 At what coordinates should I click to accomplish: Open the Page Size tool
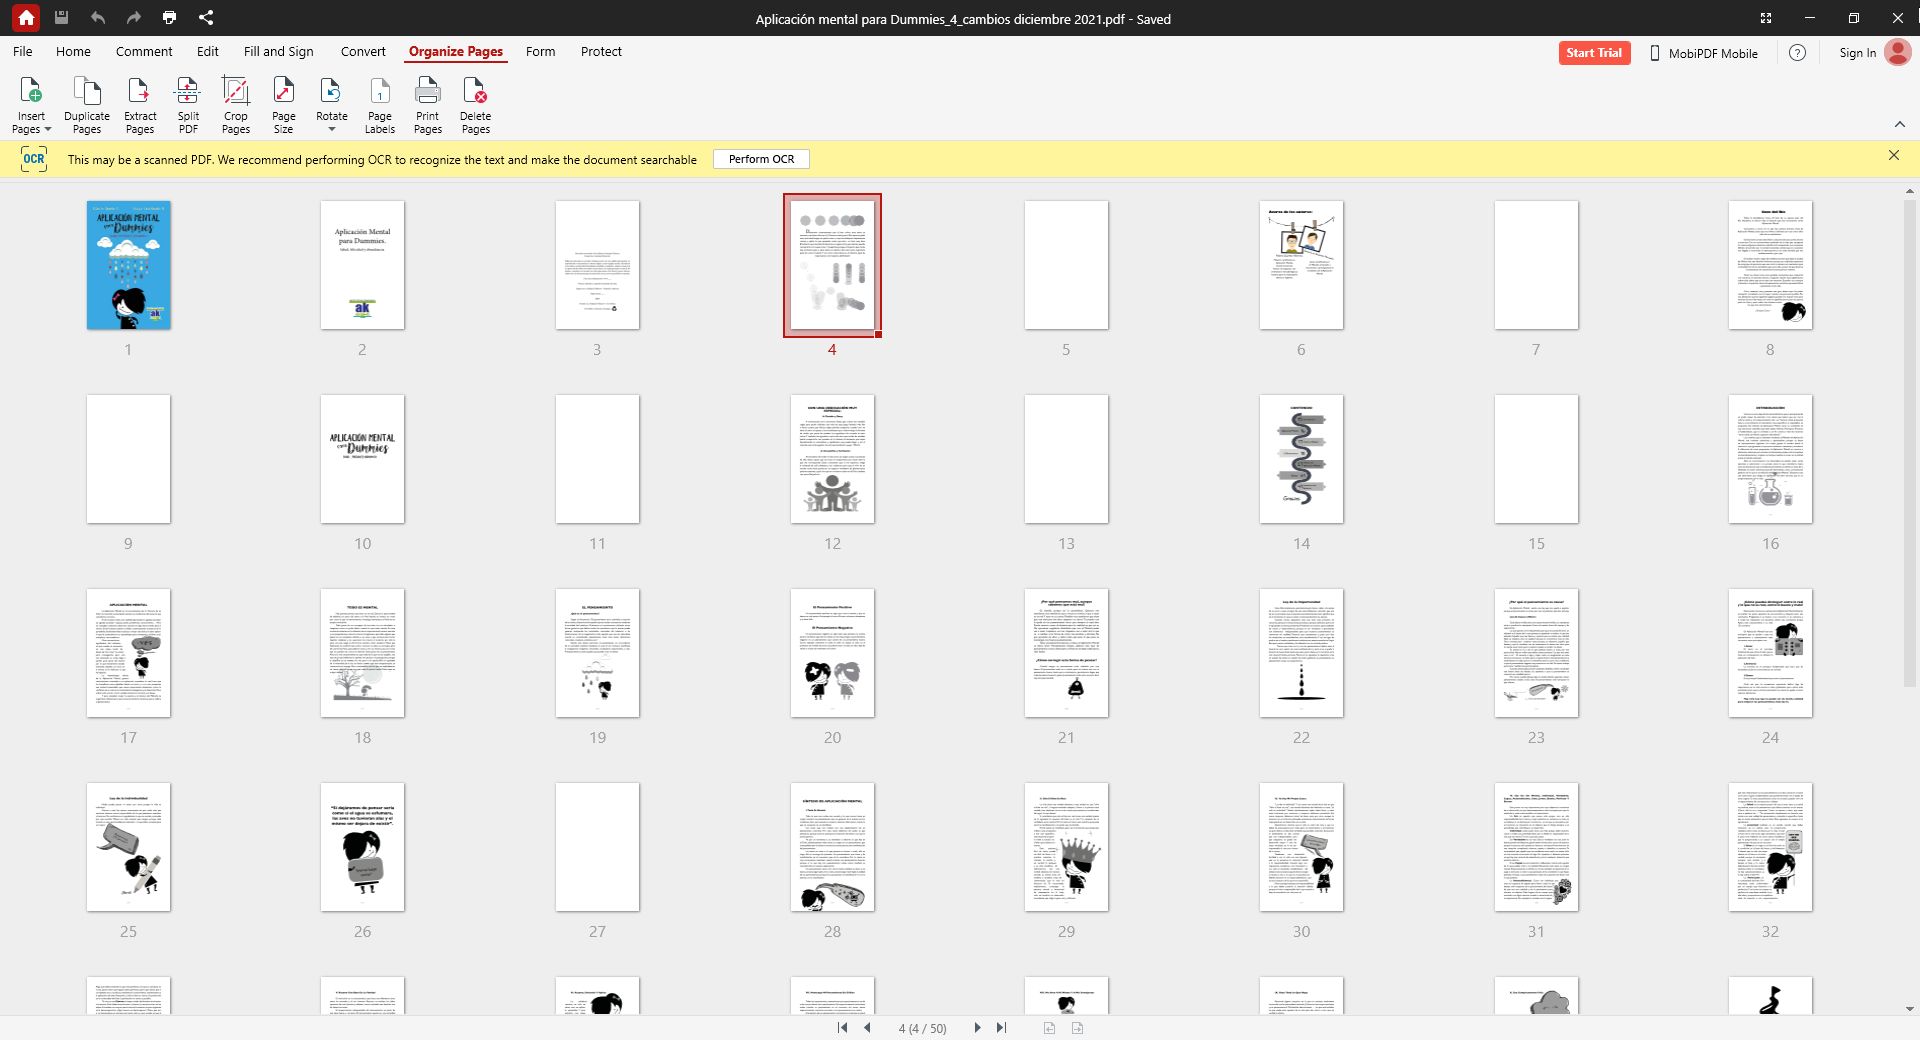tap(284, 105)
